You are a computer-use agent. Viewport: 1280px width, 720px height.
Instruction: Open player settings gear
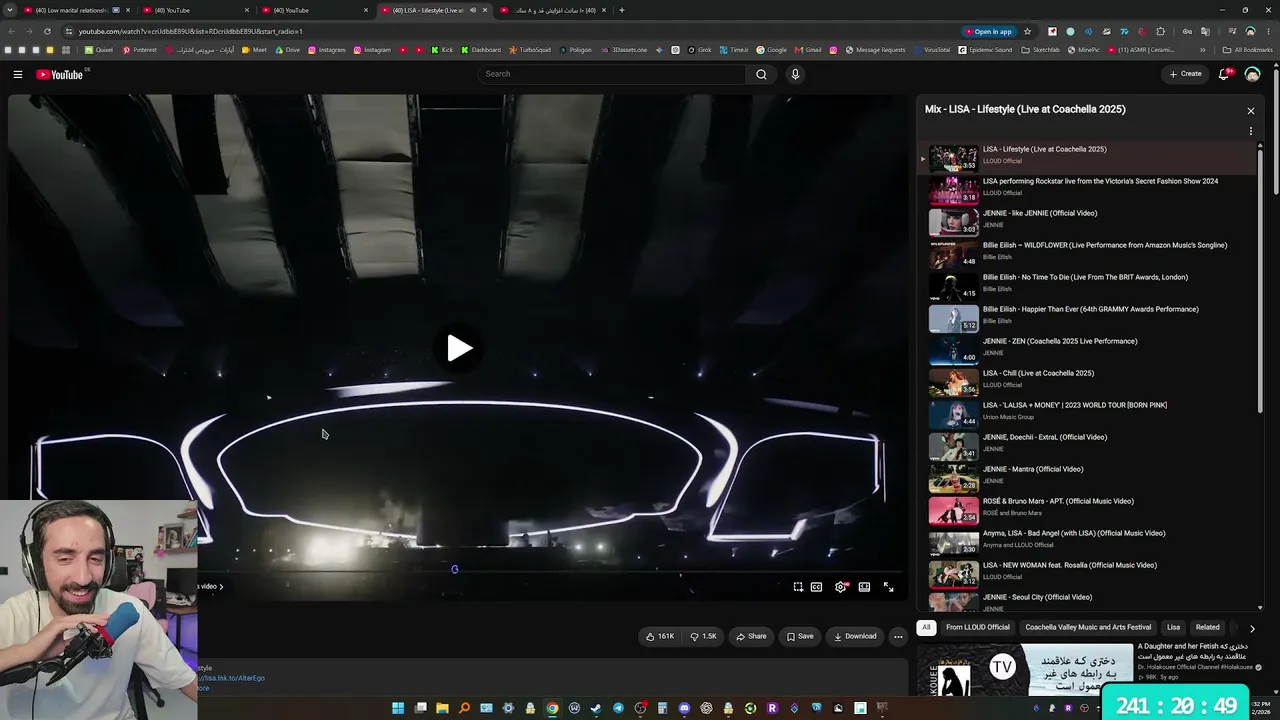[x=840, y=587]
